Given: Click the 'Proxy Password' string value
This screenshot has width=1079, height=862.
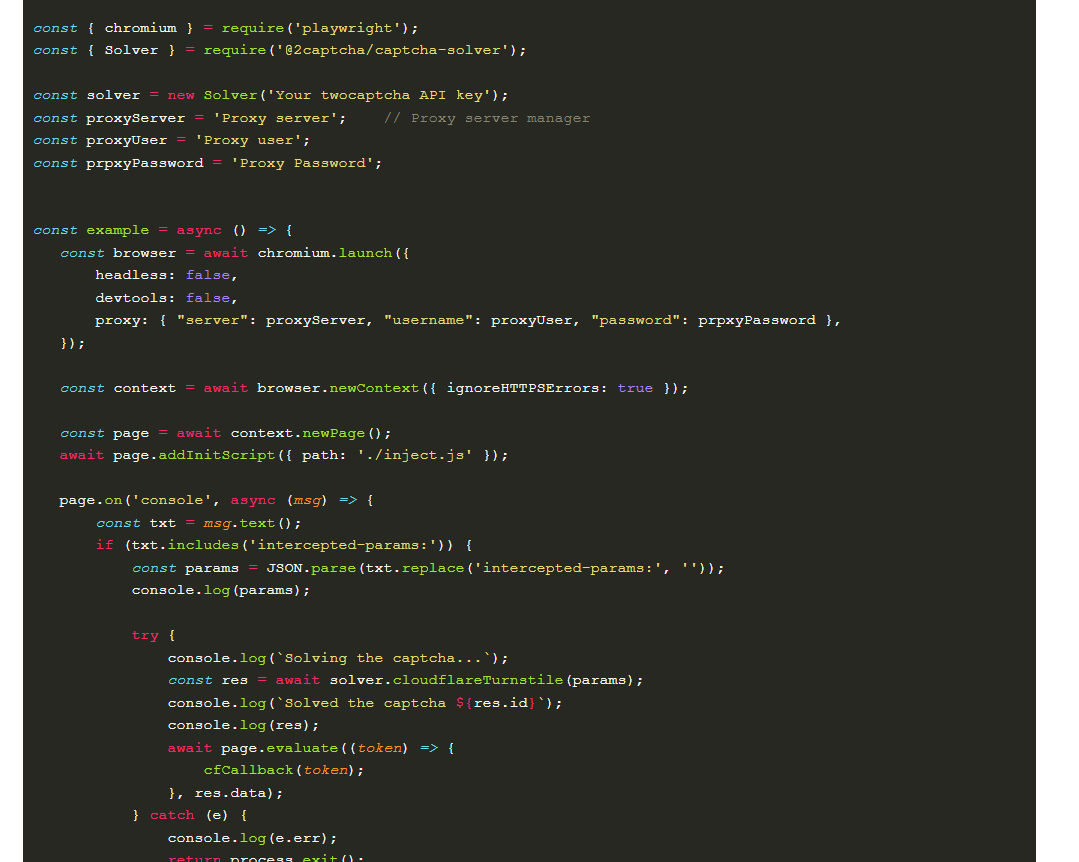Looking at the screenshot, I should 302,163.
